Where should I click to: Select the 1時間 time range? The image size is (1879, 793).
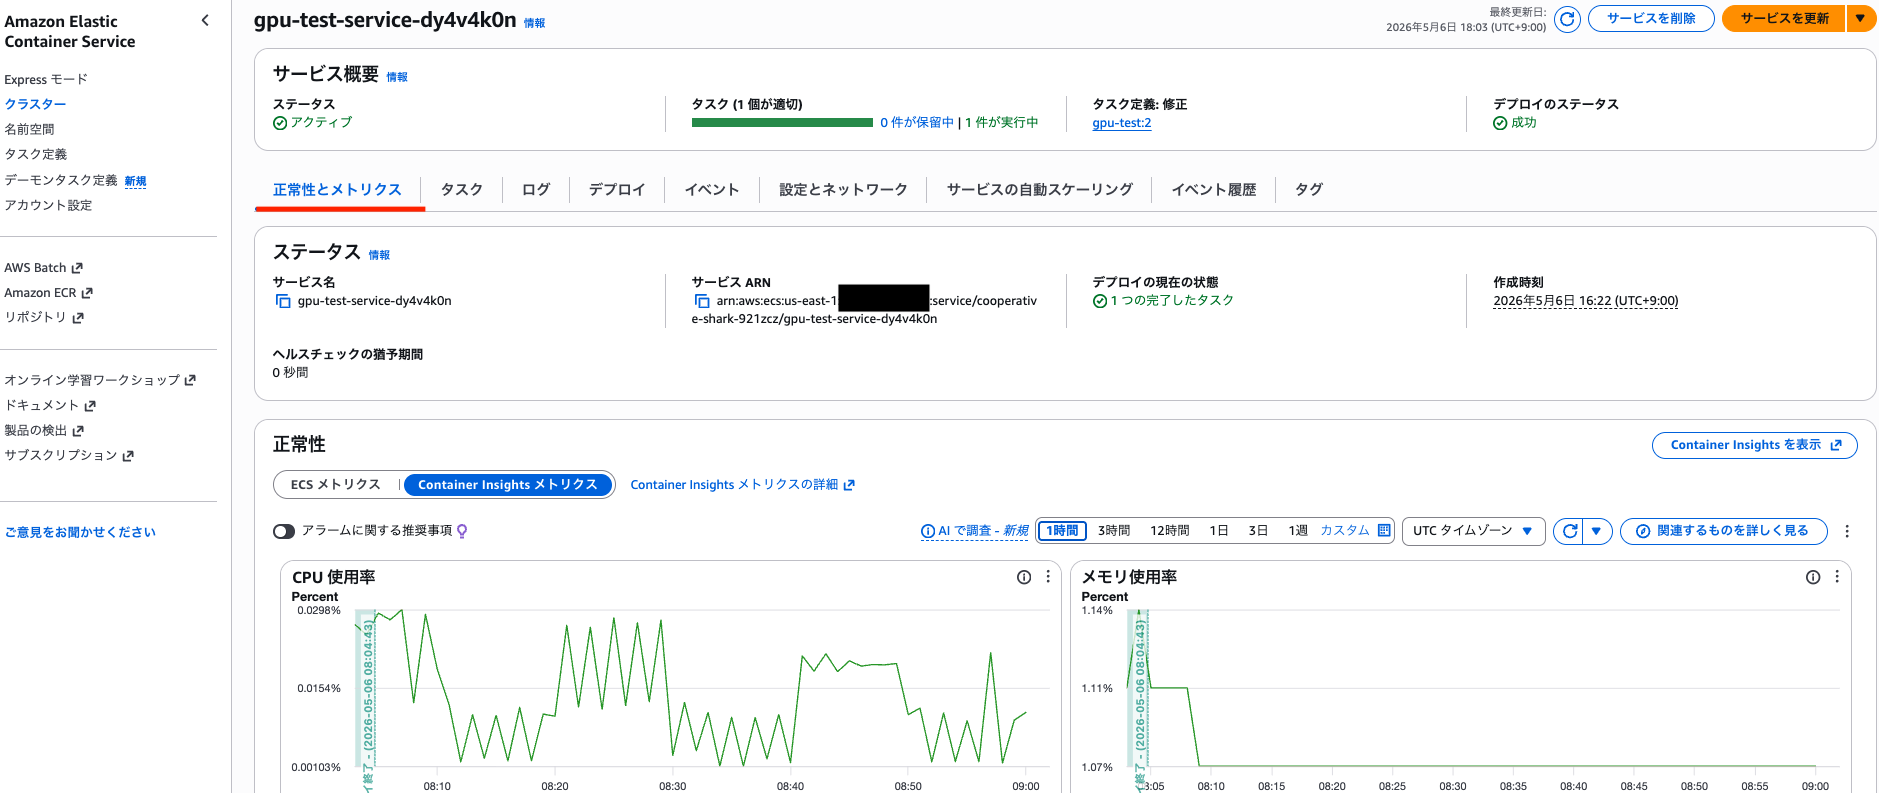1062,531
